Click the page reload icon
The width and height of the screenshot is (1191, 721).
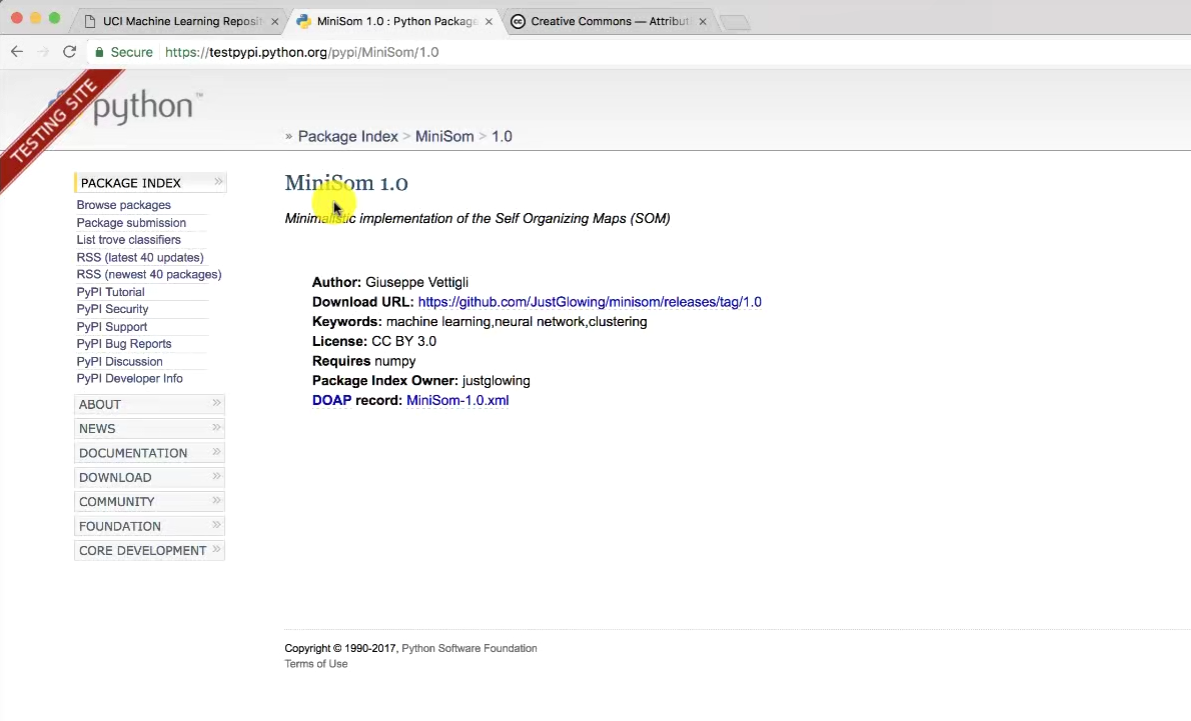pyautogui.click(x=69, y=52)
